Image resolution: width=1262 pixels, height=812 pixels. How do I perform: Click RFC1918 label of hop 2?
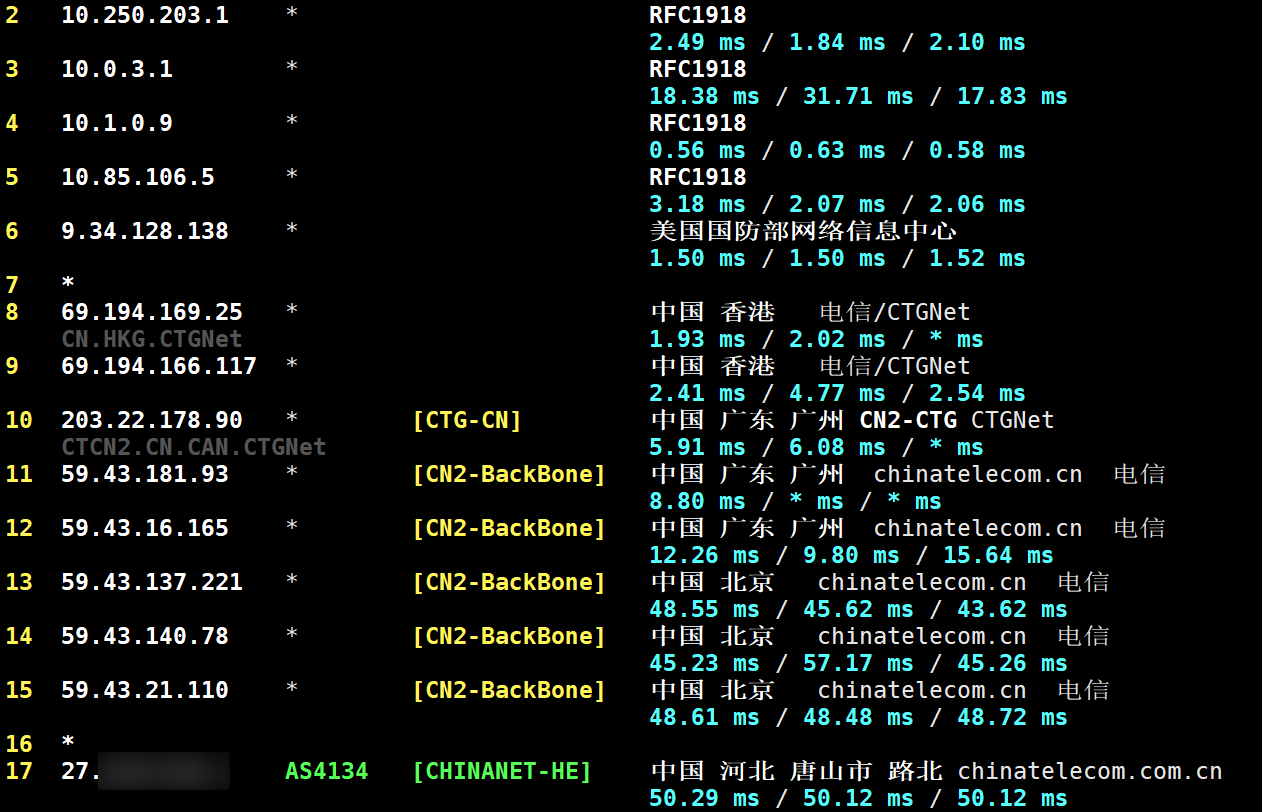pyautogui.click(x=698, y=15)
